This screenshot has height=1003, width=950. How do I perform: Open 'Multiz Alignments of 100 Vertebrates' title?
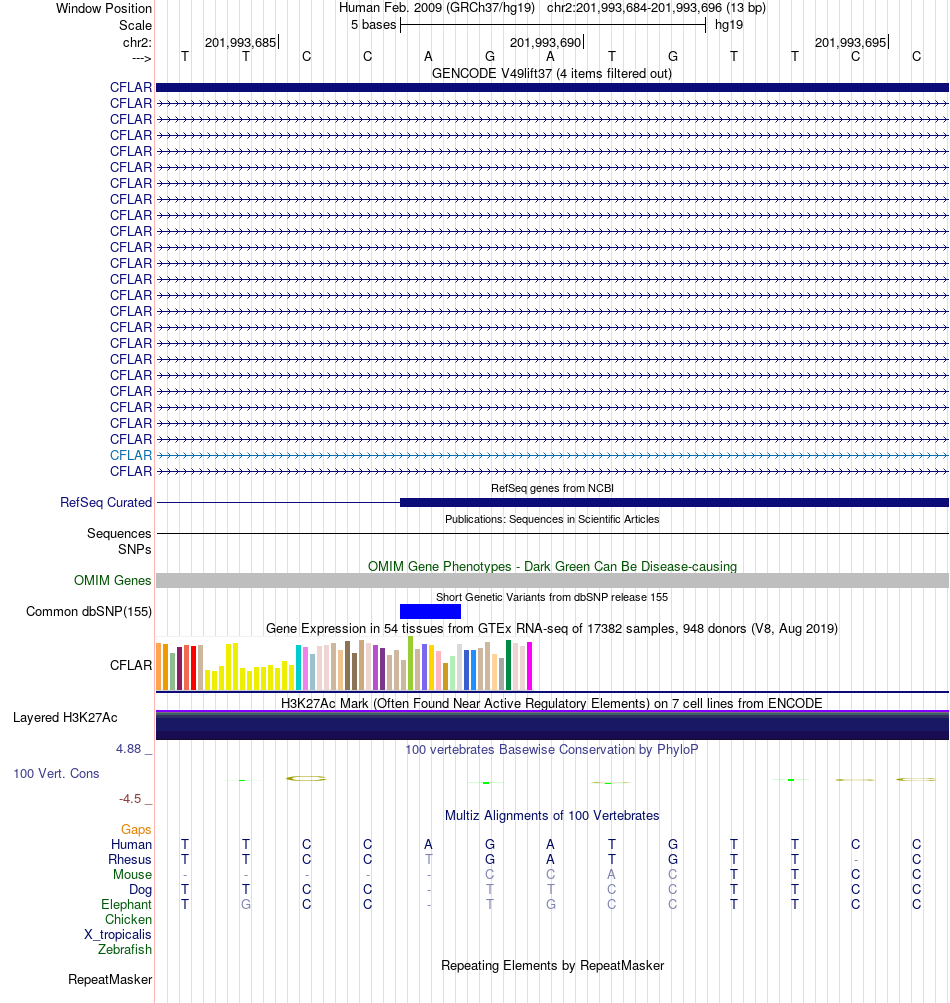coord(552,815)
